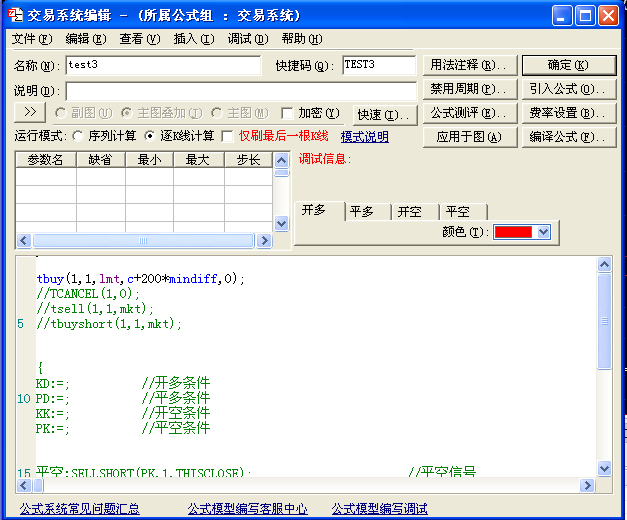Image resolution: width=627 pixels, height=520 pixels.
Task: Click the >> expand button
Action: click(30, 112)
